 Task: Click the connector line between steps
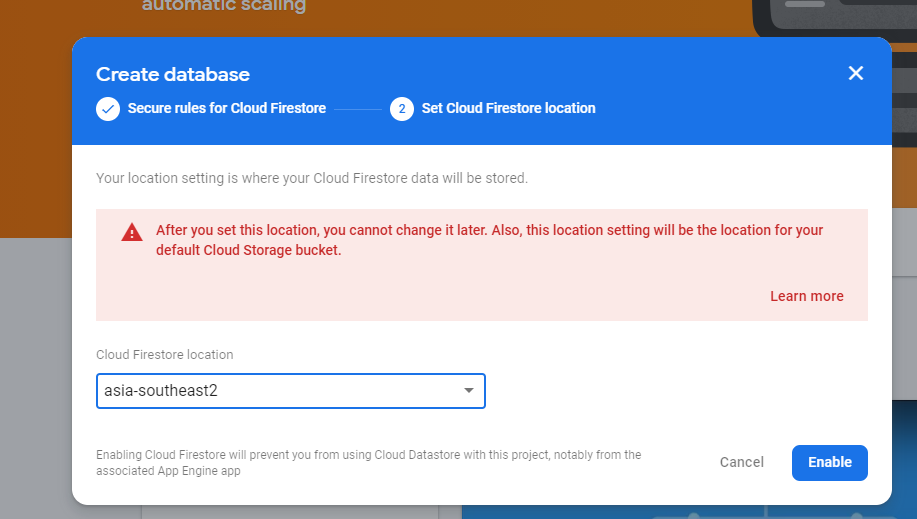357,108
